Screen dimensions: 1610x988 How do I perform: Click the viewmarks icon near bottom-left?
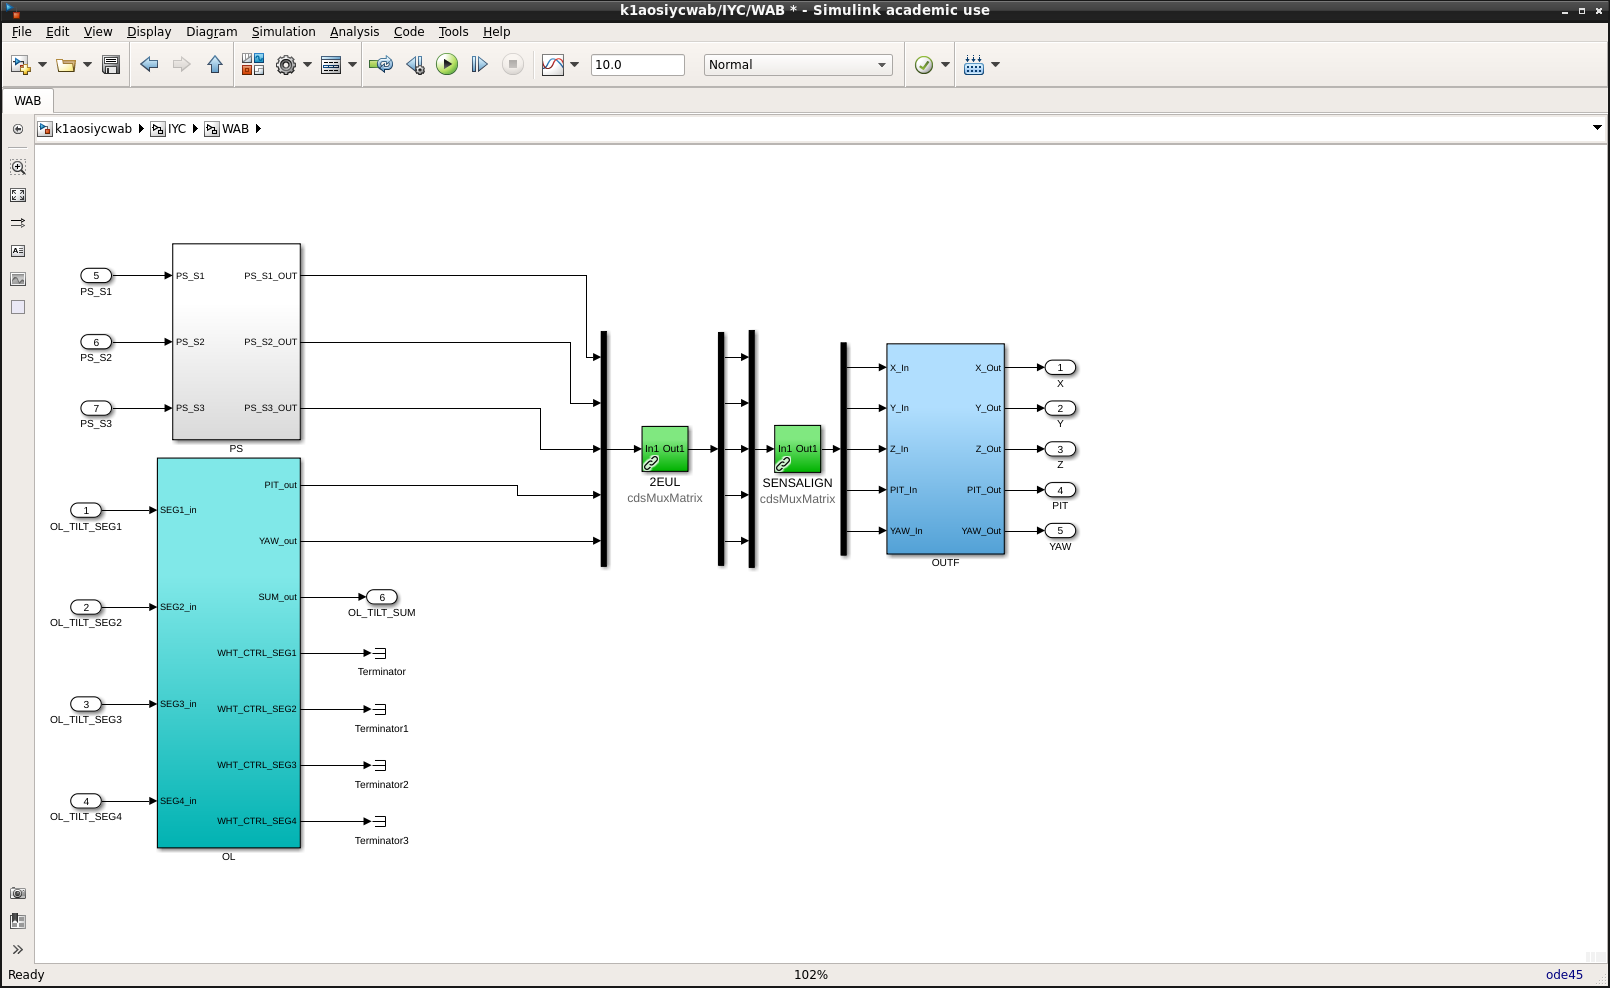tap(18, 921)
